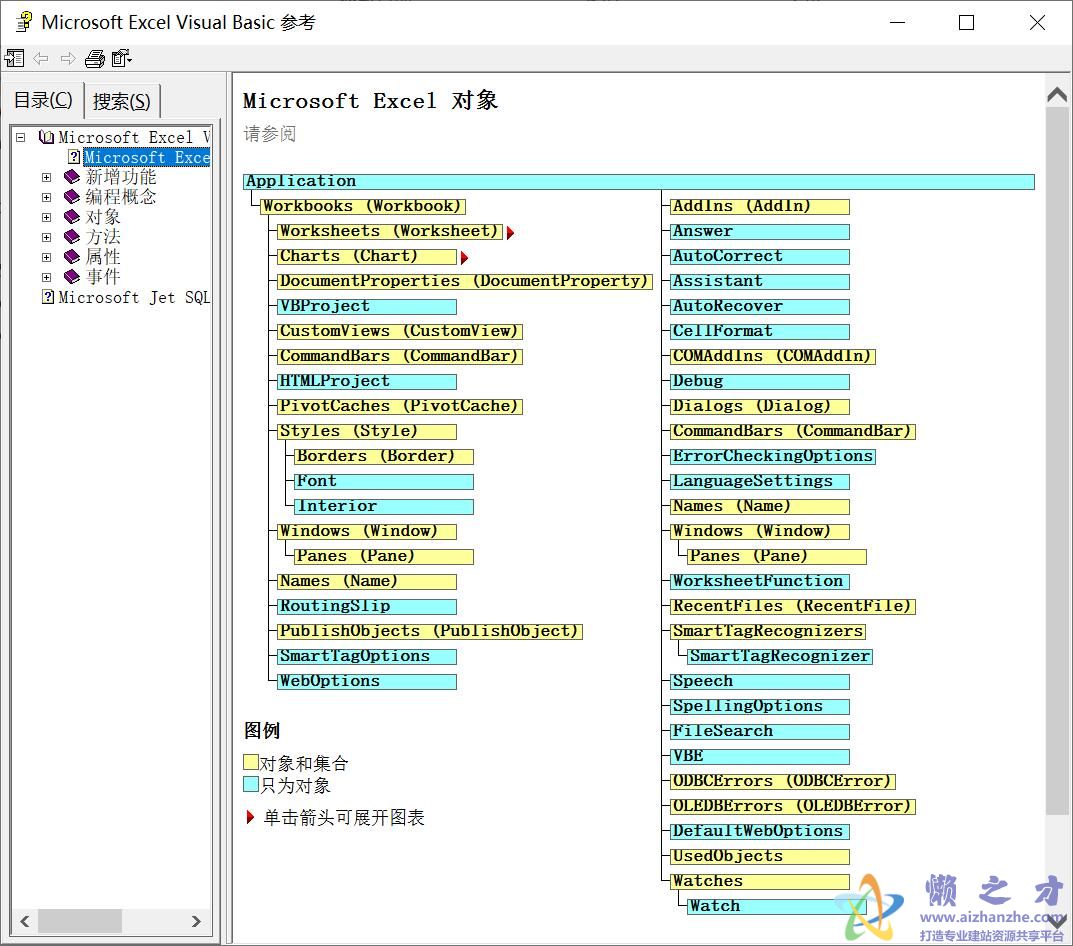
Task: Open the ODBCErrors (ODBCError) link
Action: coord(783,781)
